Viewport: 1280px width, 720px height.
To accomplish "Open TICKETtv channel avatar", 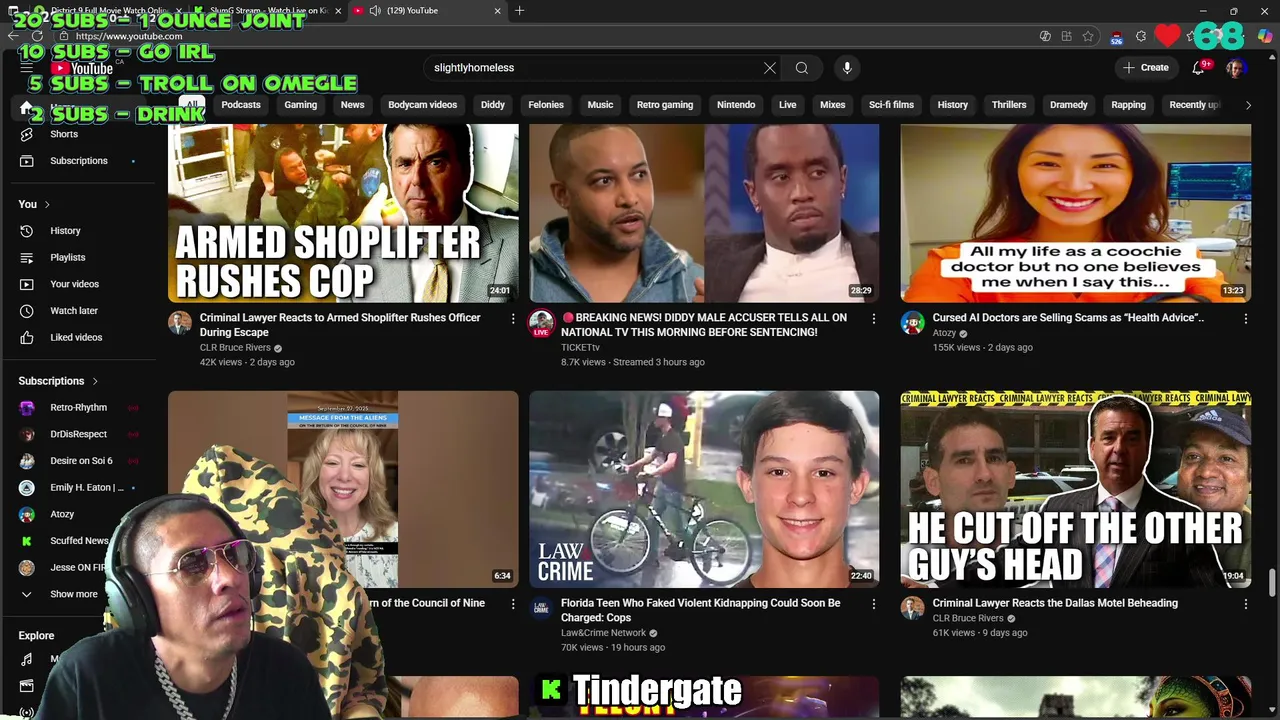I will click(x=541, y=323).
